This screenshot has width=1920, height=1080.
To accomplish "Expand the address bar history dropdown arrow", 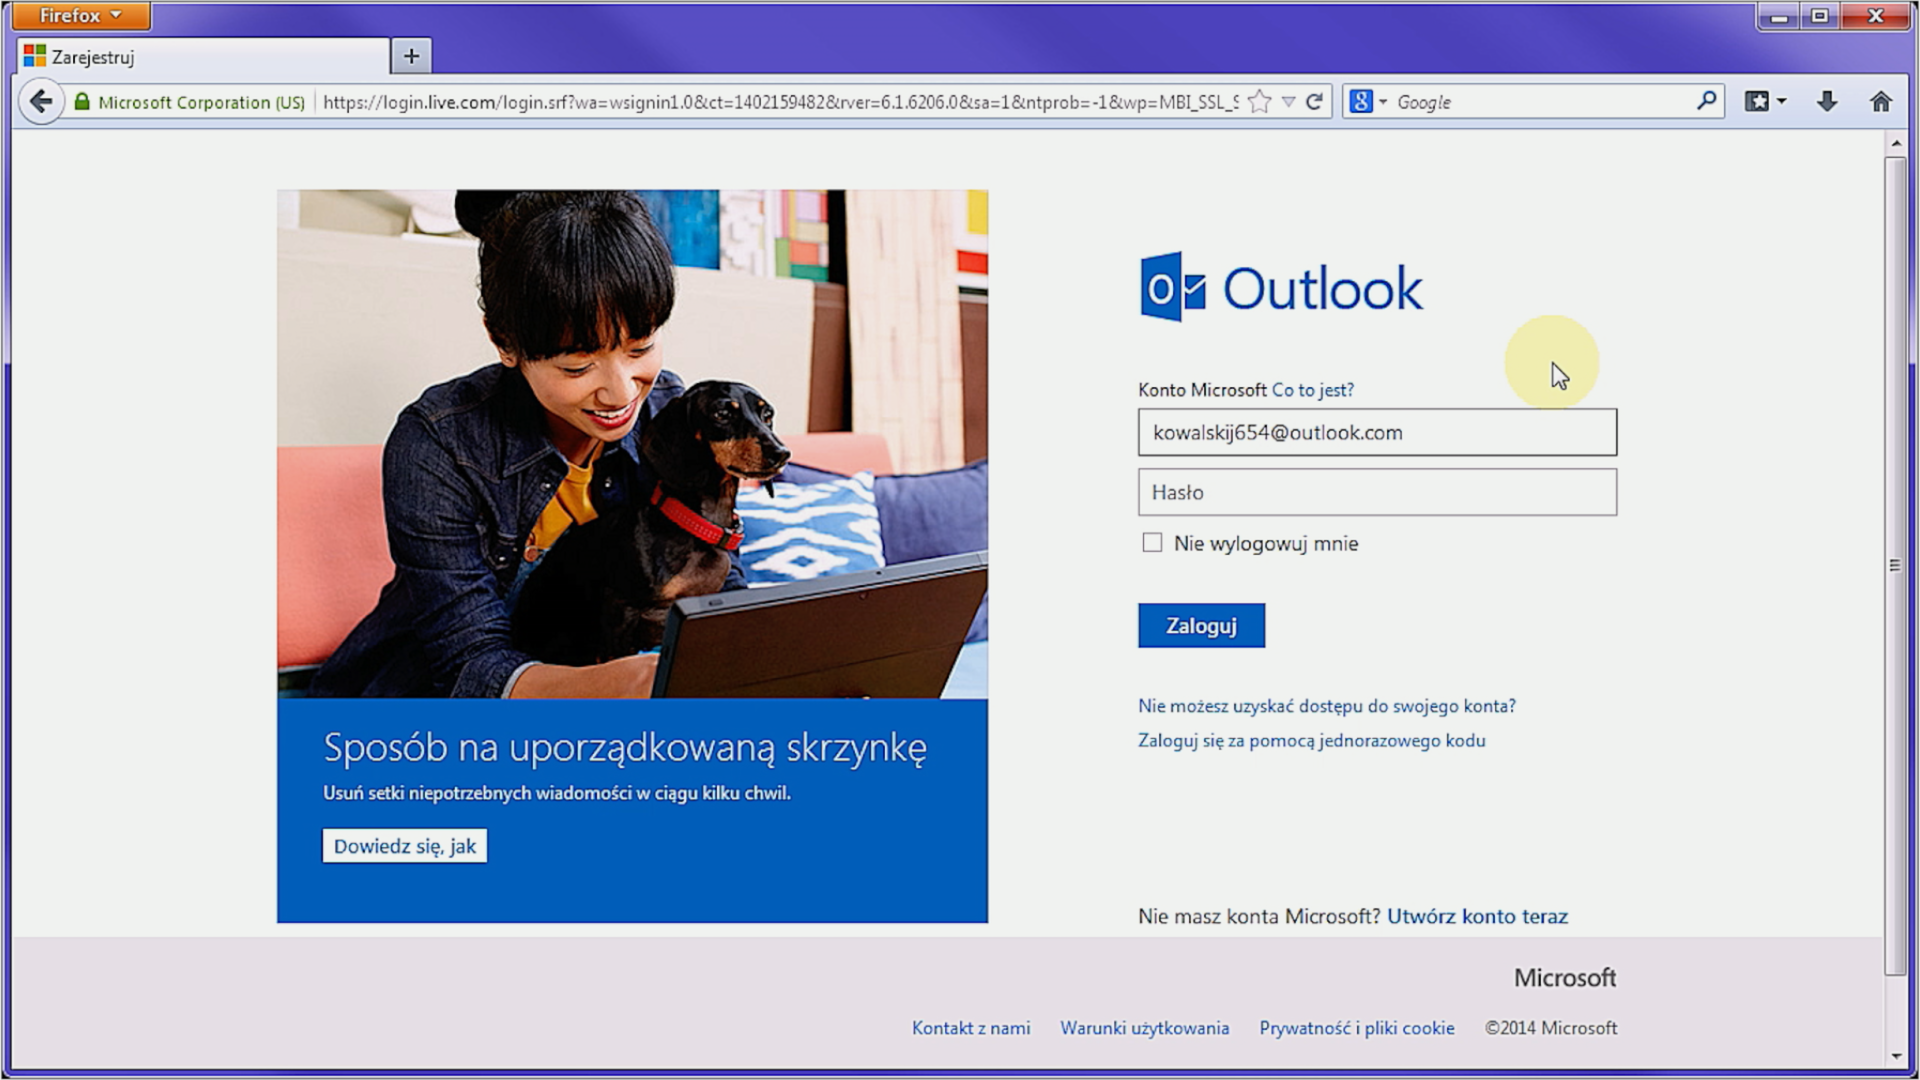I will (1289, 101).
